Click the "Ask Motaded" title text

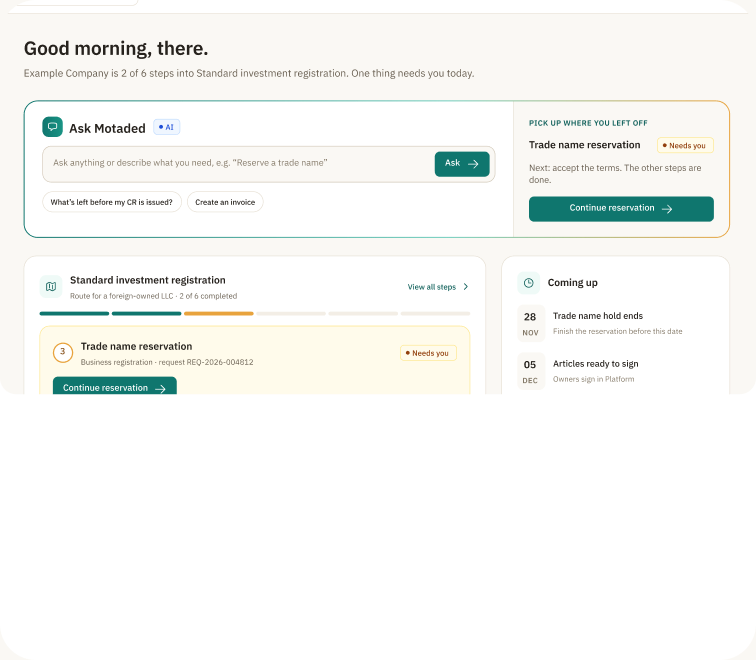tap(107, 128)
